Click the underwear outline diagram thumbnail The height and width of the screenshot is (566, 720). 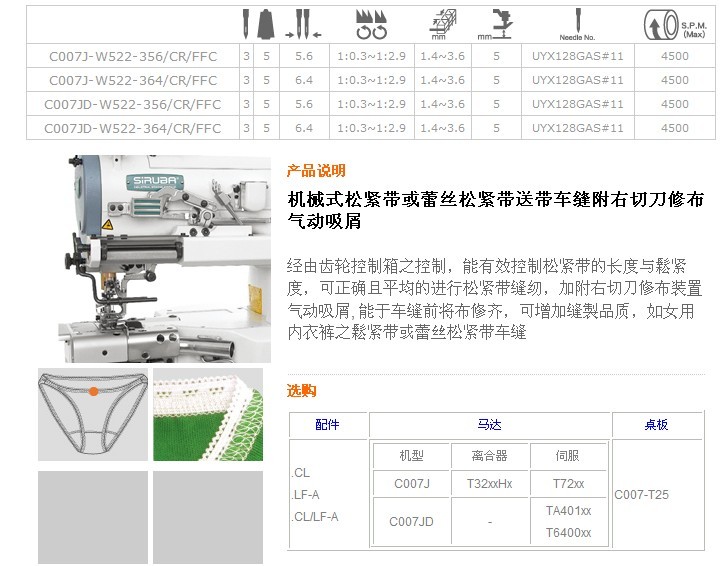pos(92,414)
